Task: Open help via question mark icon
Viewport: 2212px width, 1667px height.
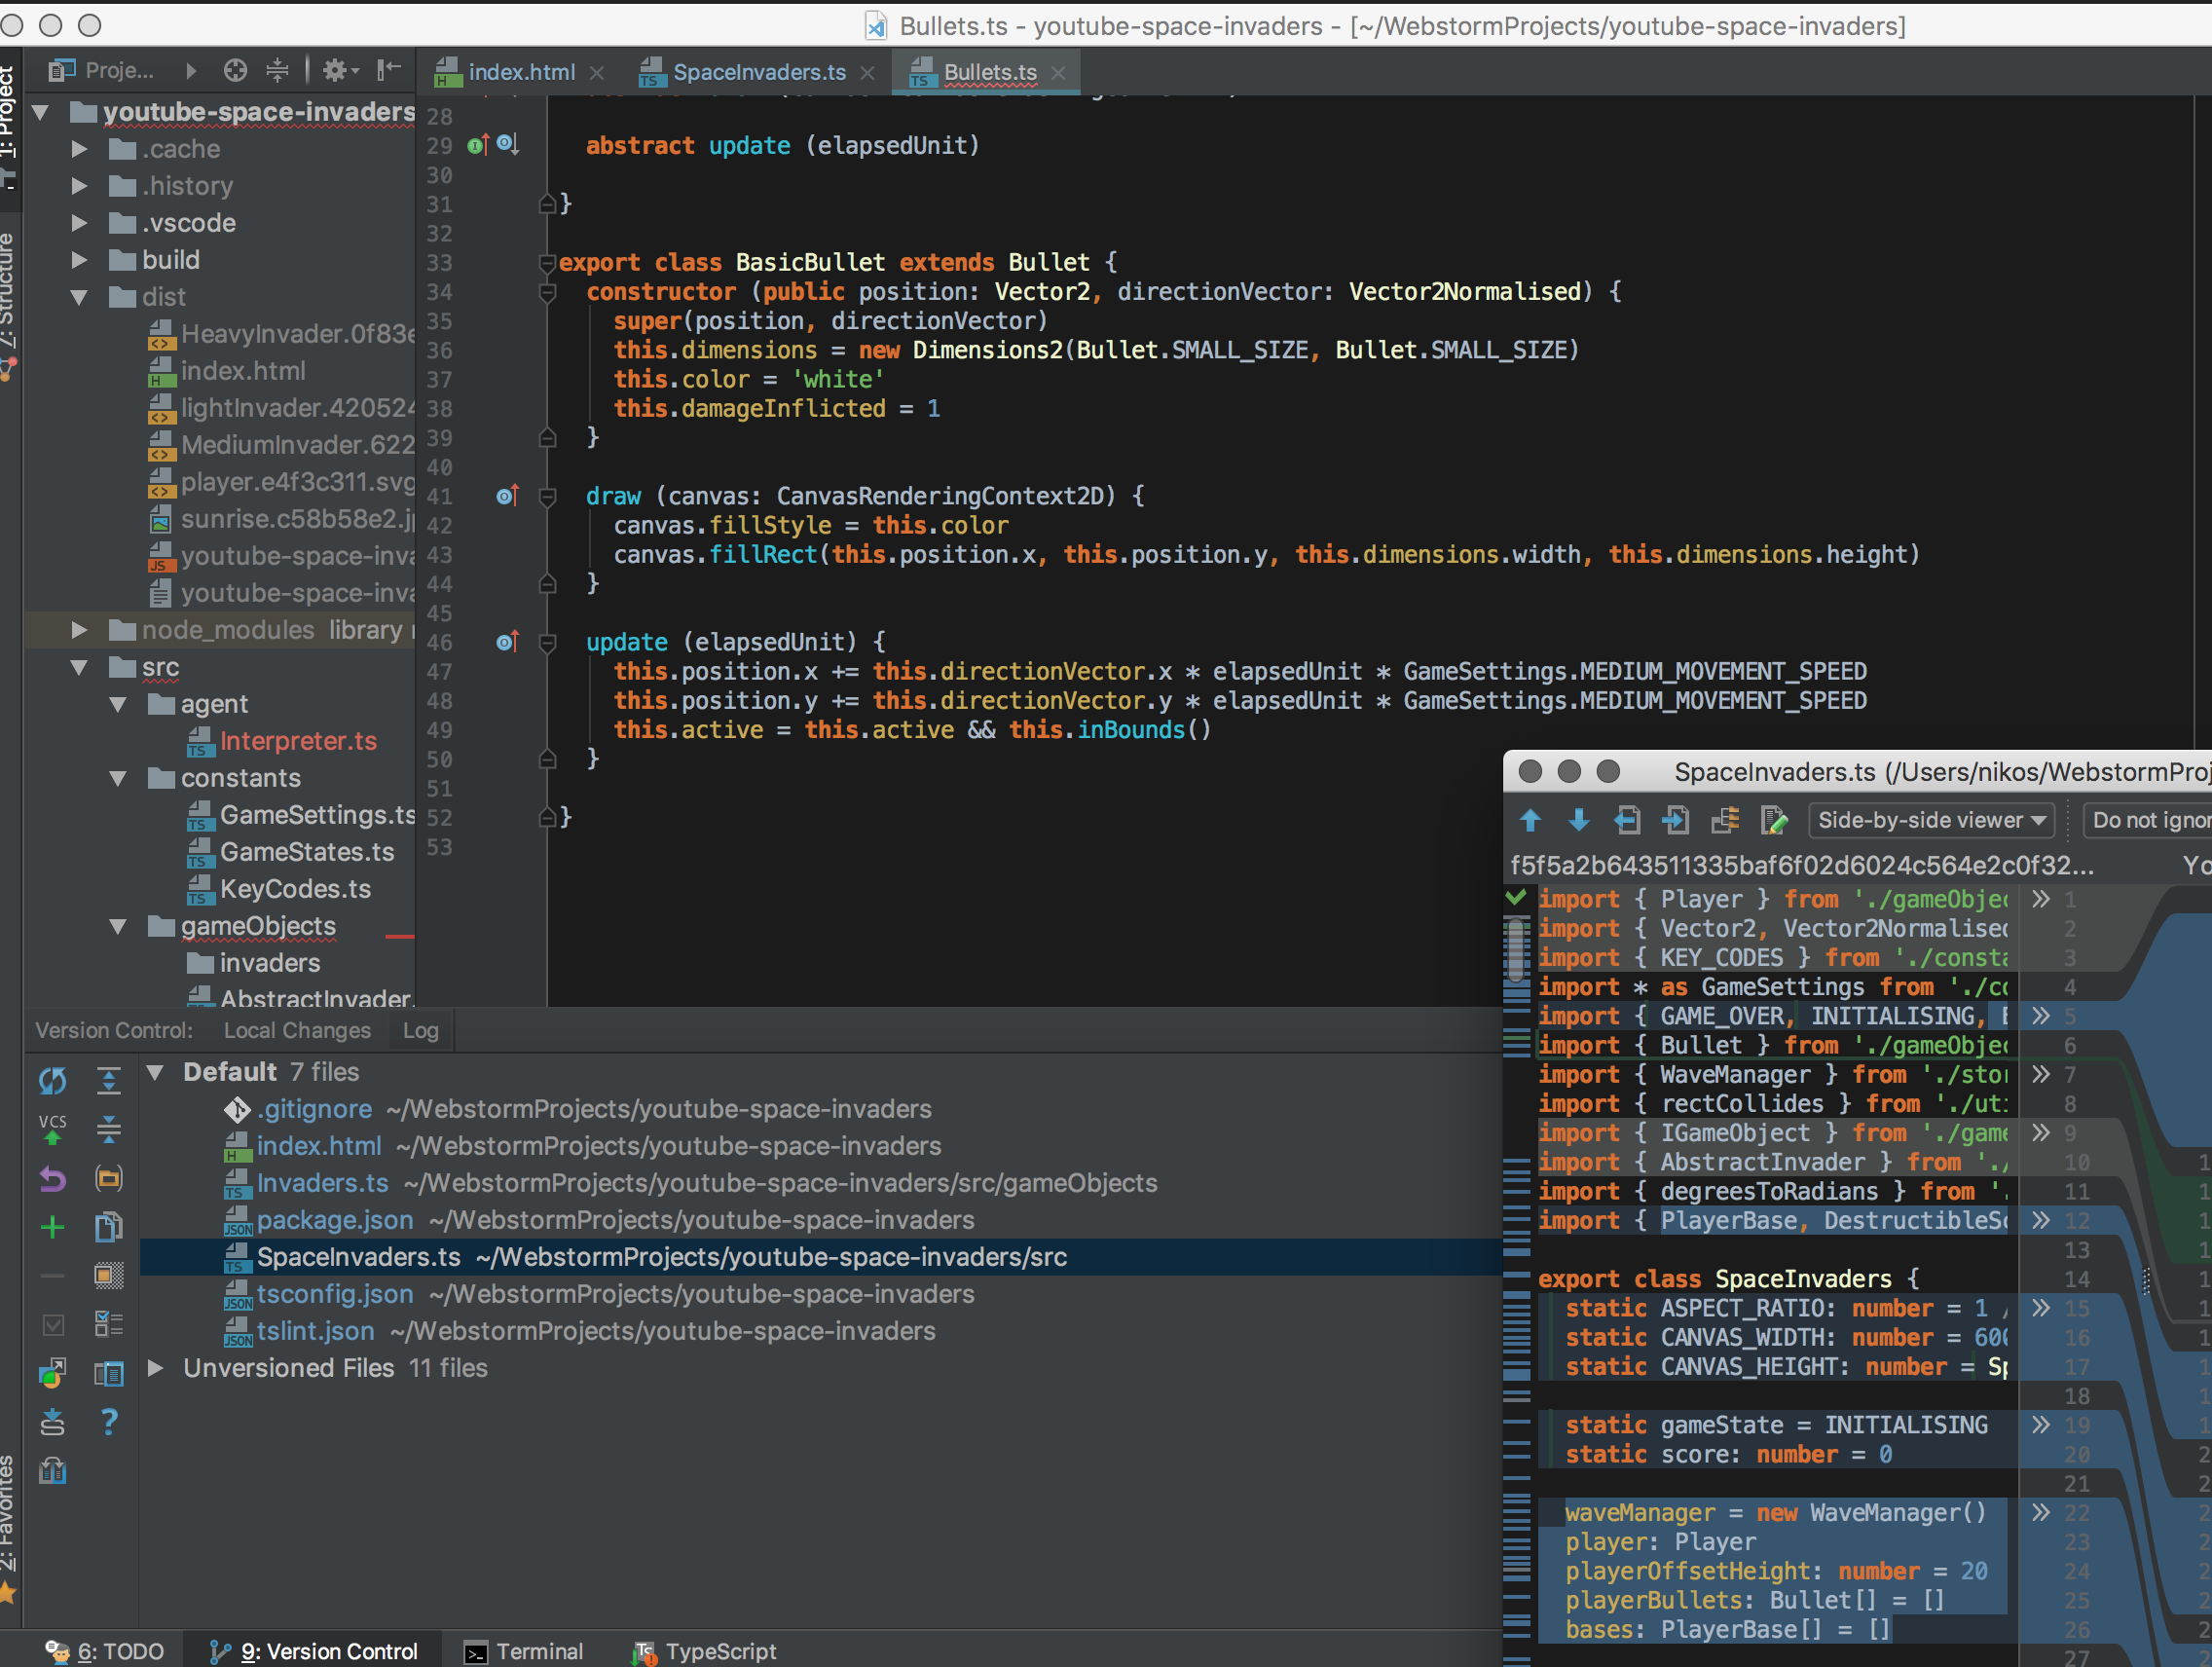Action: click(x=108, y=1421)
